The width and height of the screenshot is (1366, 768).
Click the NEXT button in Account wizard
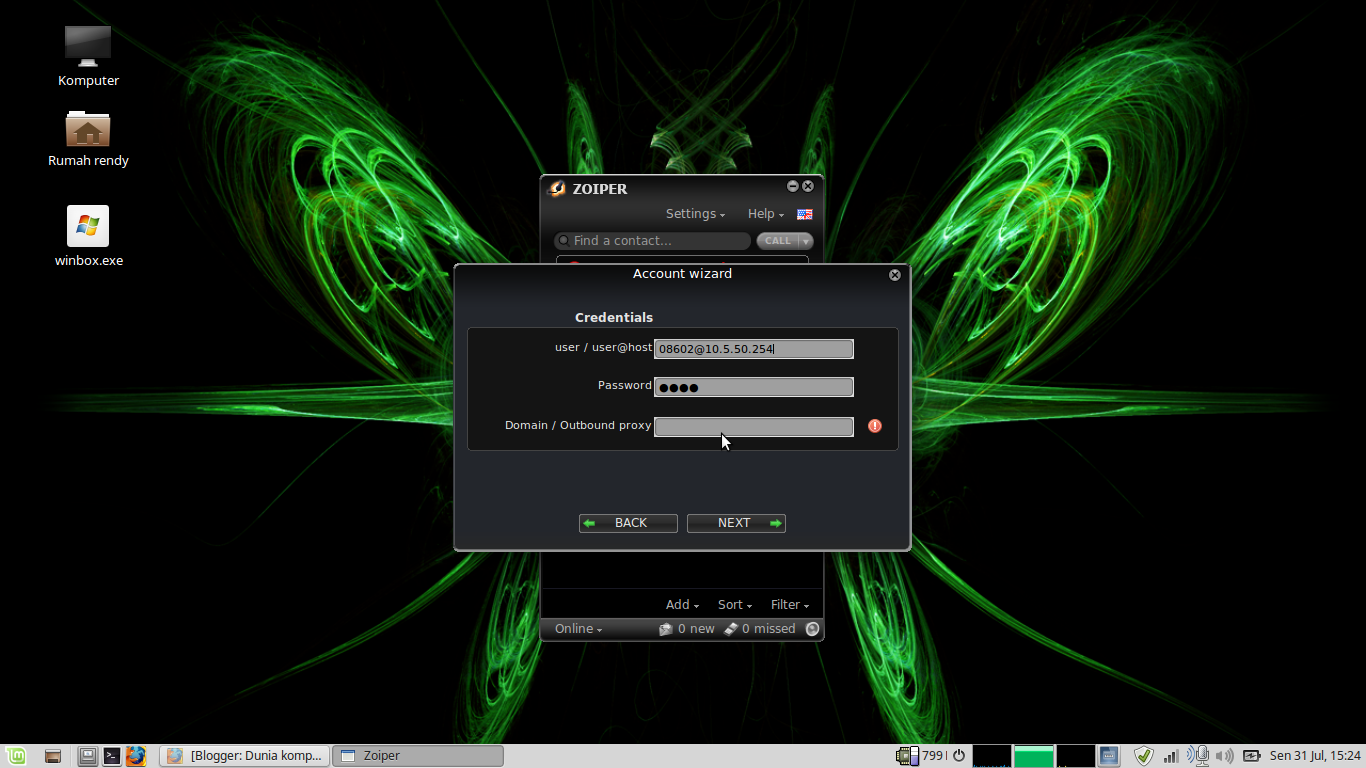[736, 523]
